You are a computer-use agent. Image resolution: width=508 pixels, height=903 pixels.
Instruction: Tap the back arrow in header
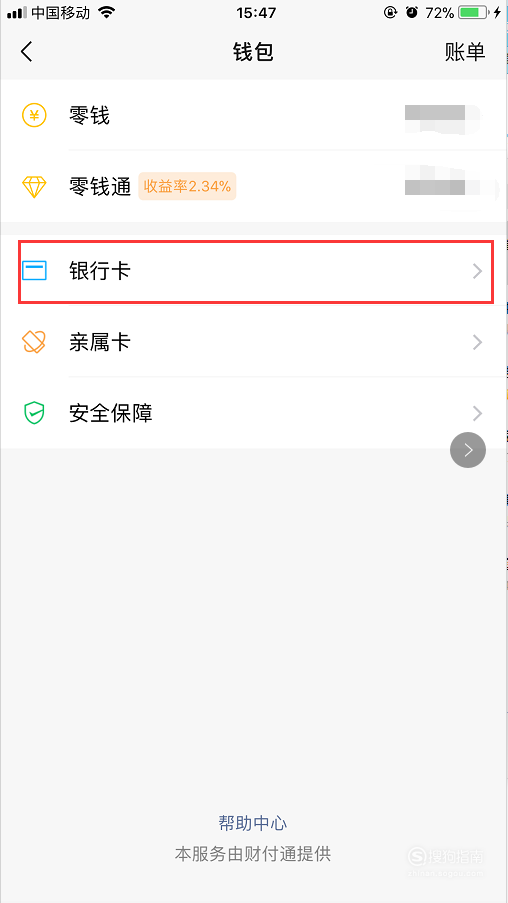pos(26,52)
